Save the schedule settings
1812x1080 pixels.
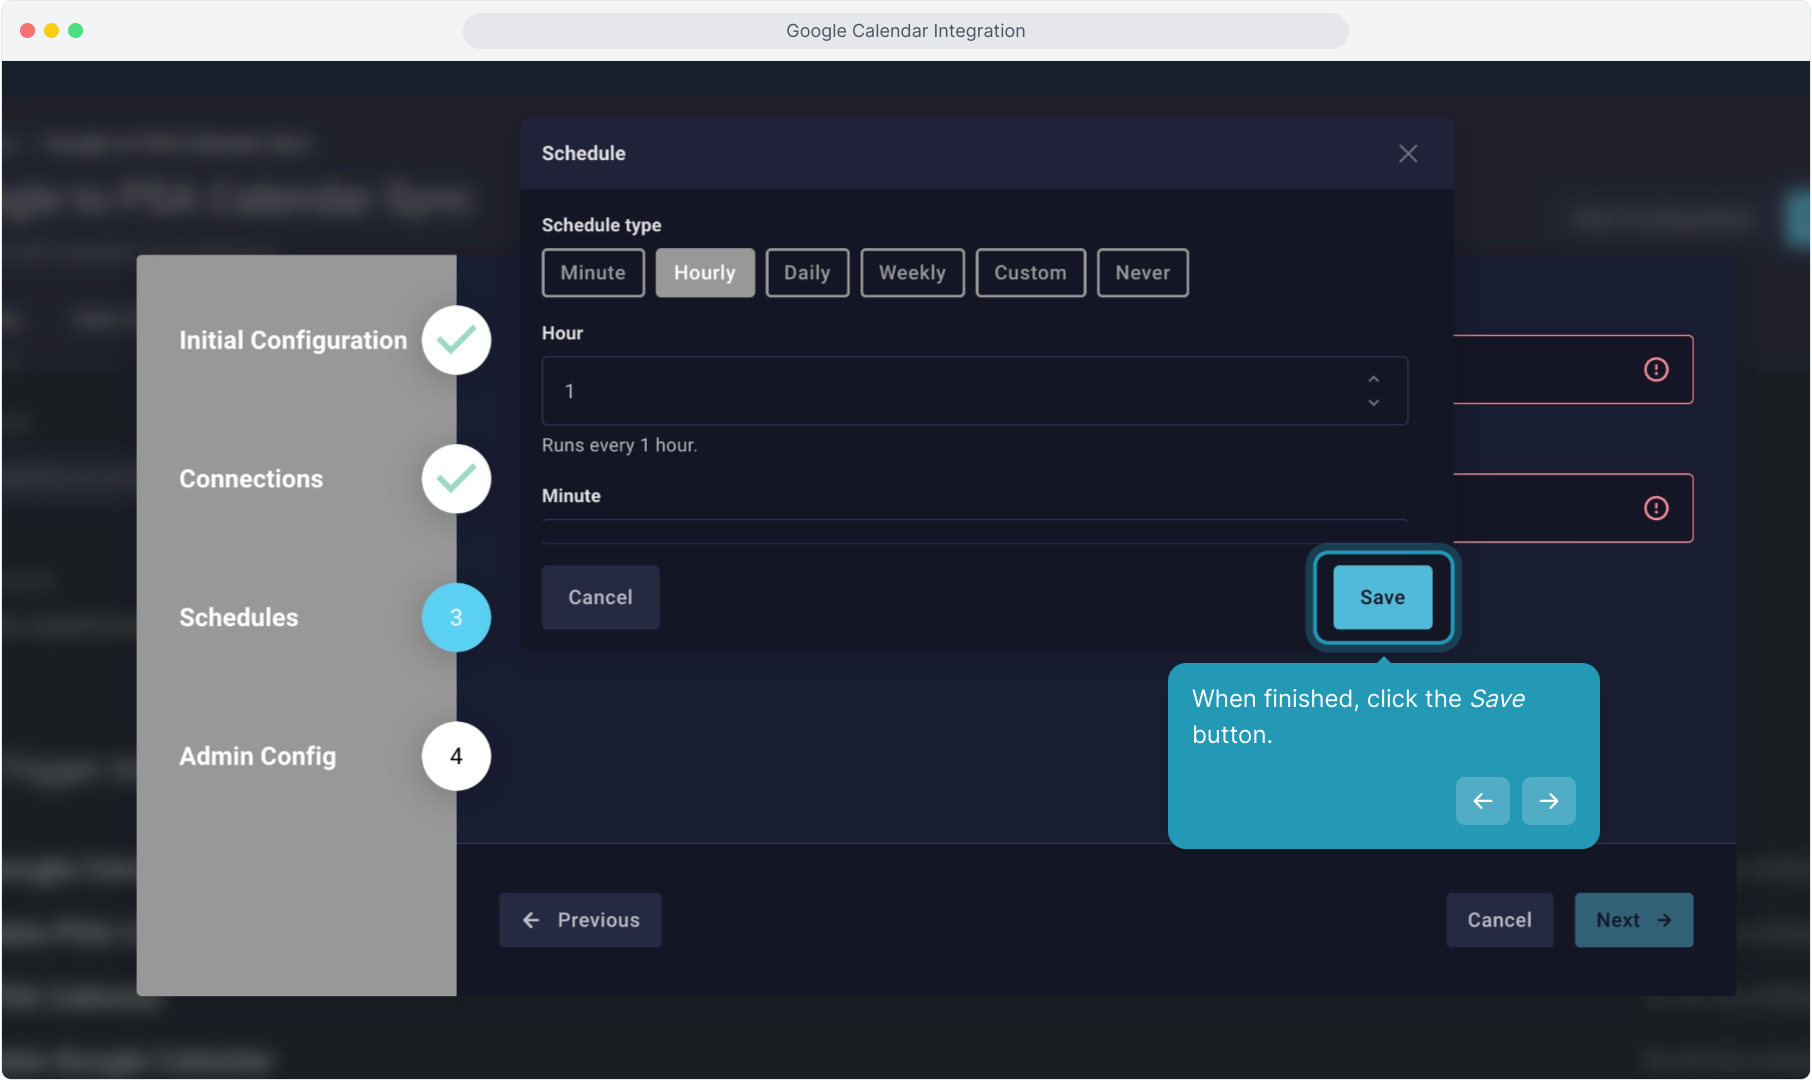[1382, 597]
